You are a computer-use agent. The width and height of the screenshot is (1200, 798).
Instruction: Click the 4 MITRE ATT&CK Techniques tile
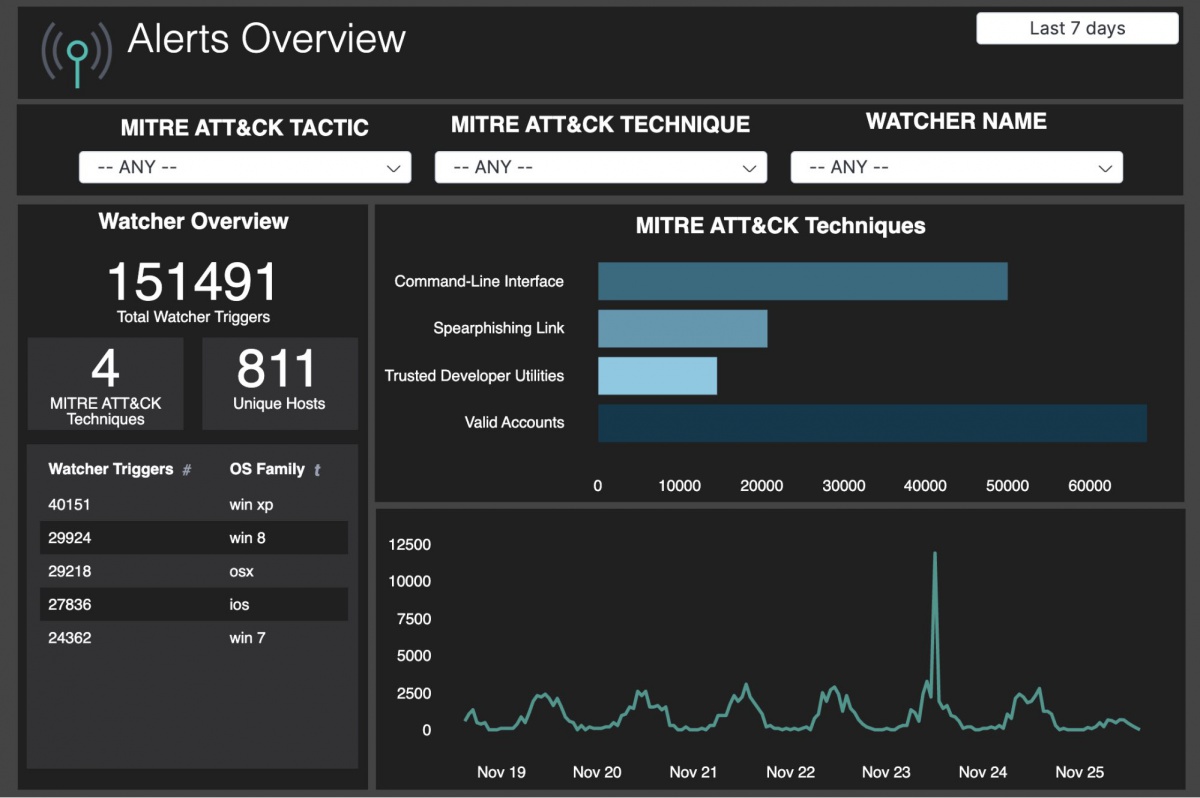105,383
